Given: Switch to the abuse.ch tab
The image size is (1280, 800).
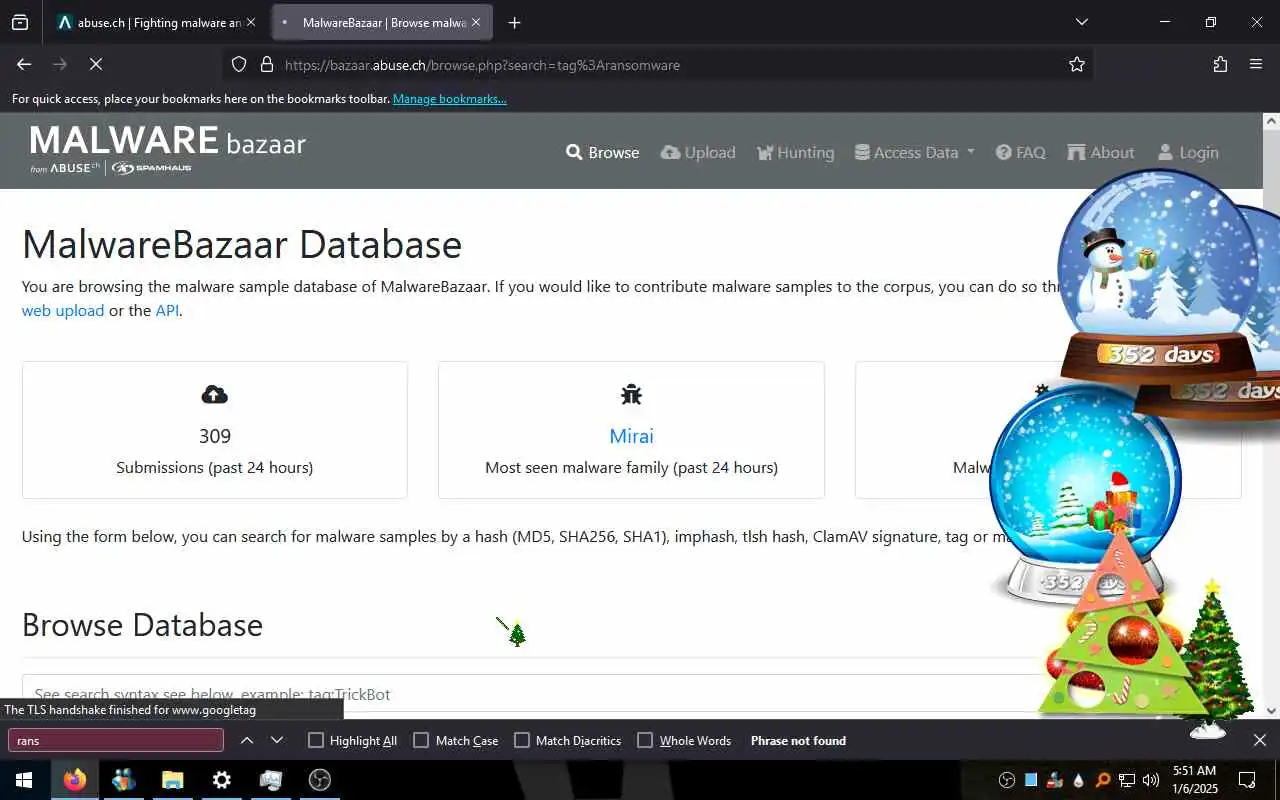Looking at the screenshot, I should pyautogui.click(x=157, y=22).
